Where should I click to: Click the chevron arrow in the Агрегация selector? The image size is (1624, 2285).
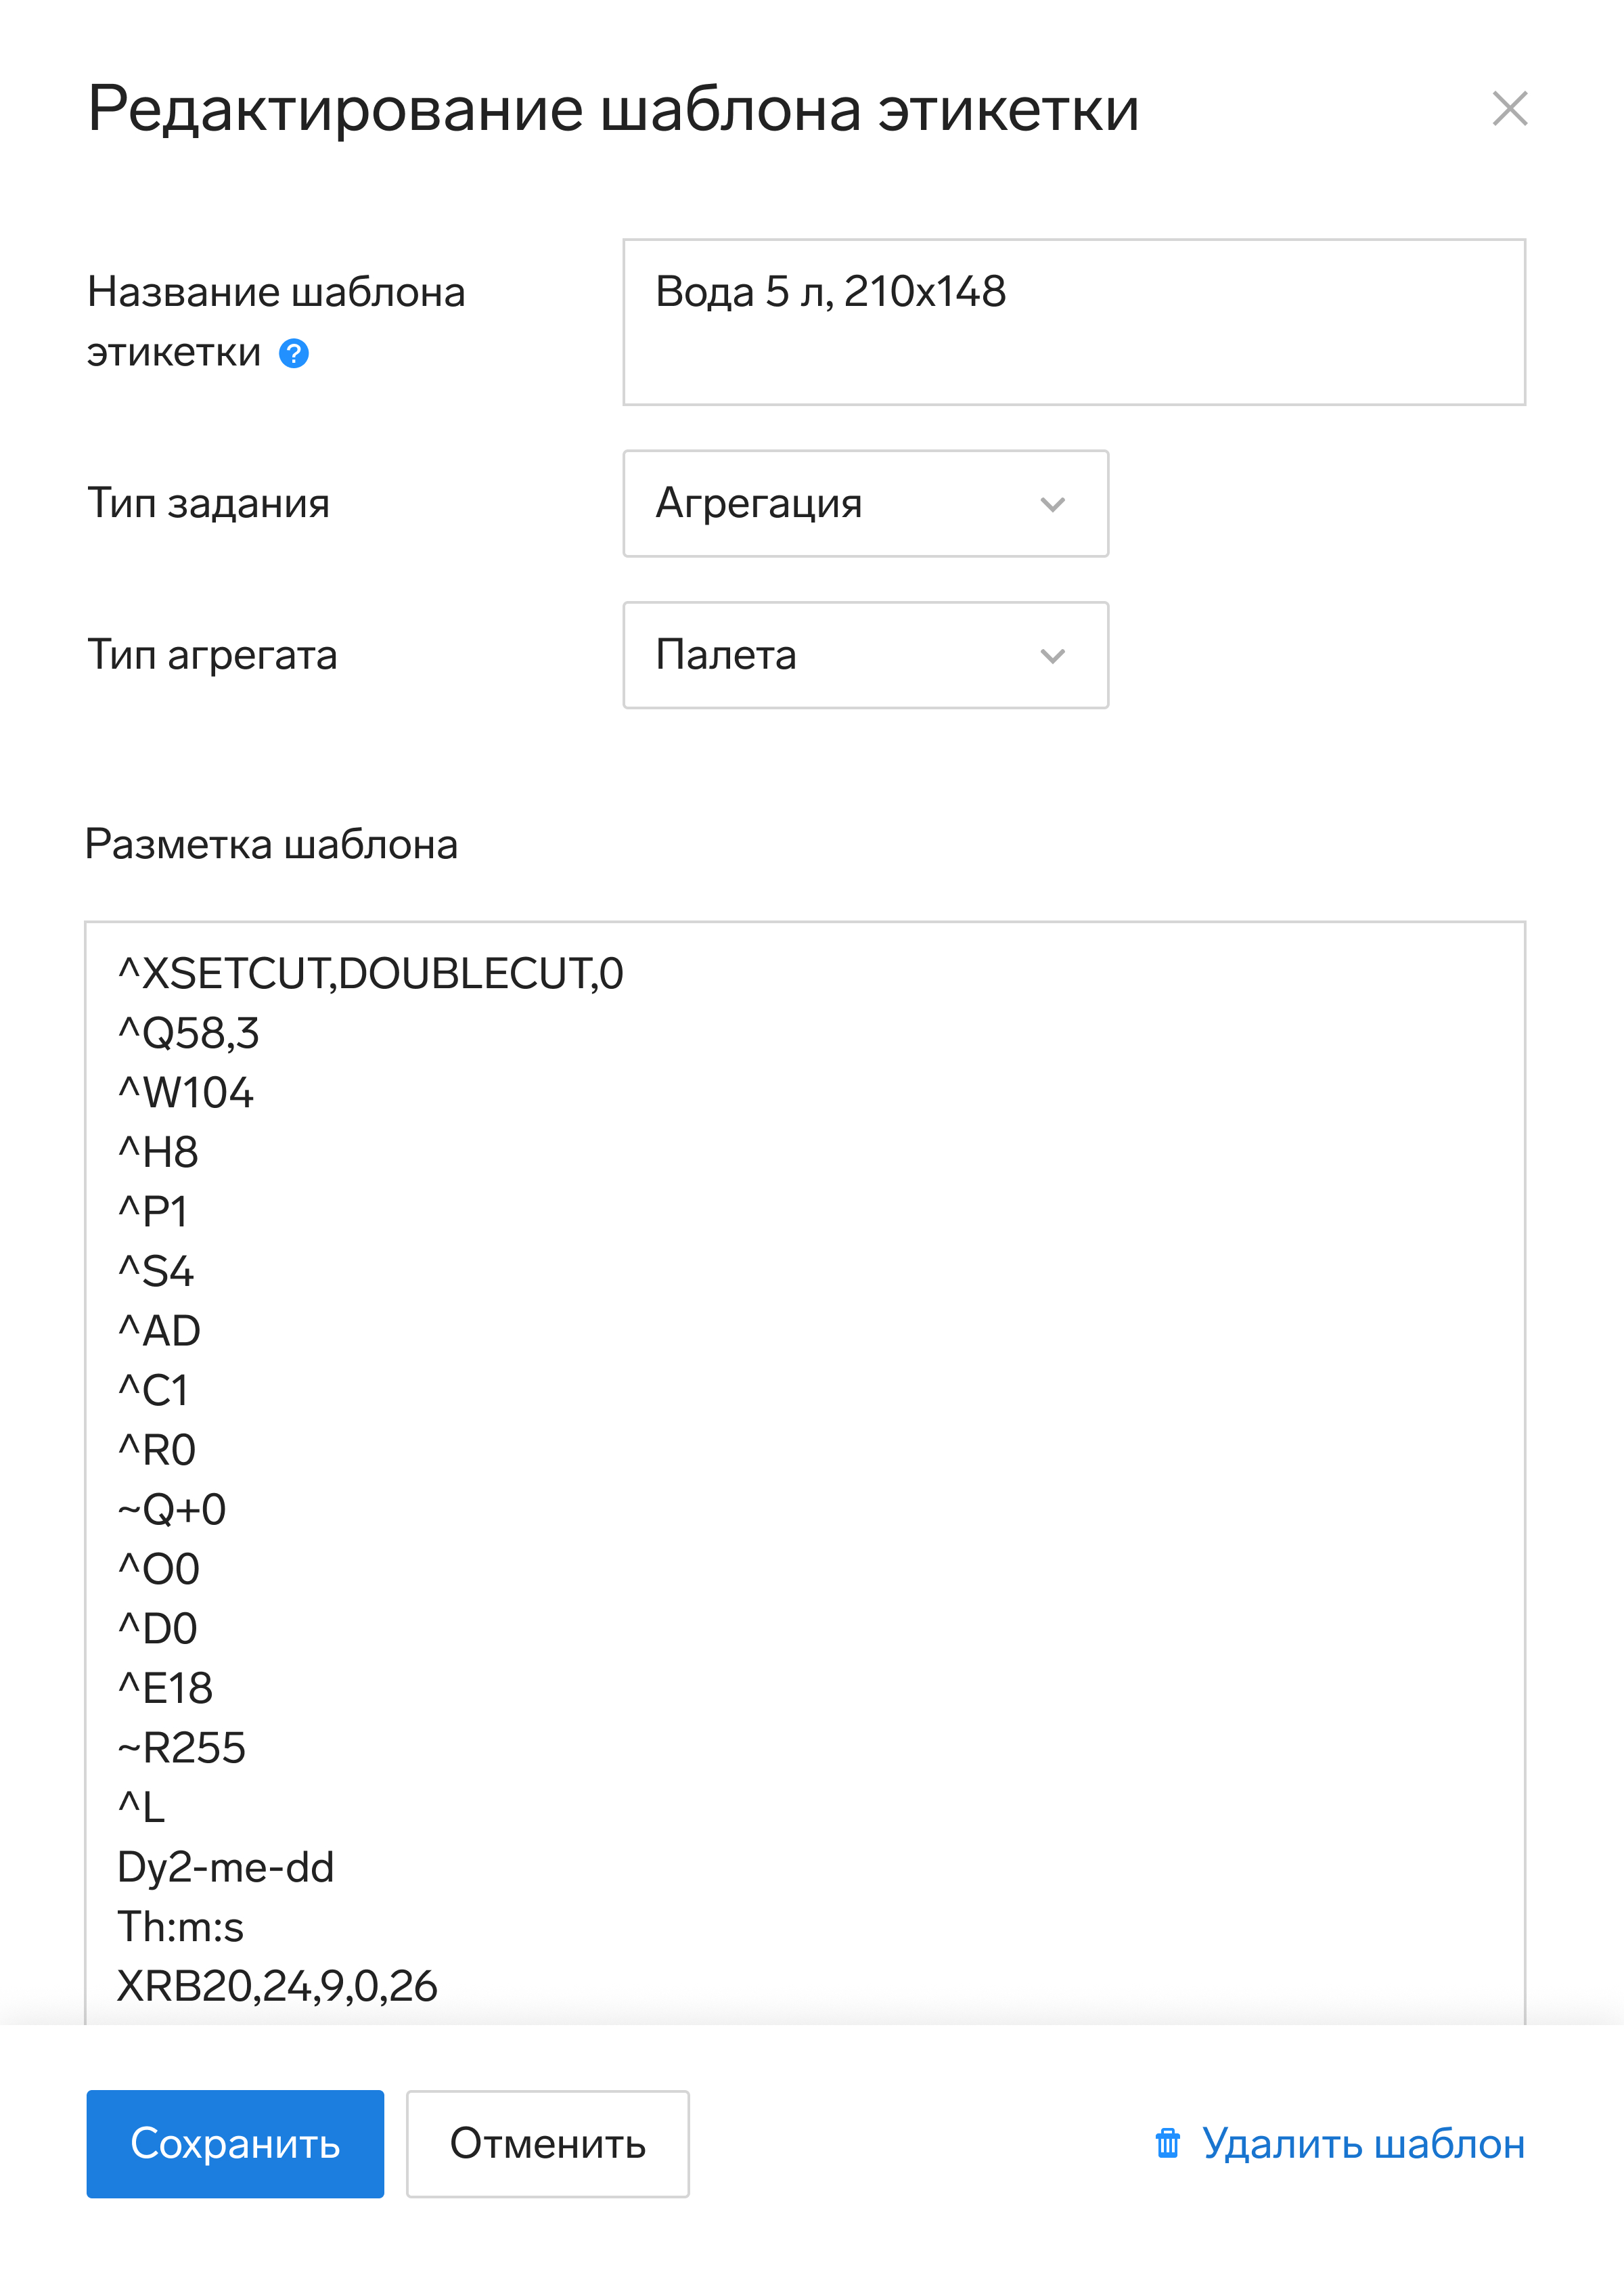point(1052,504)
